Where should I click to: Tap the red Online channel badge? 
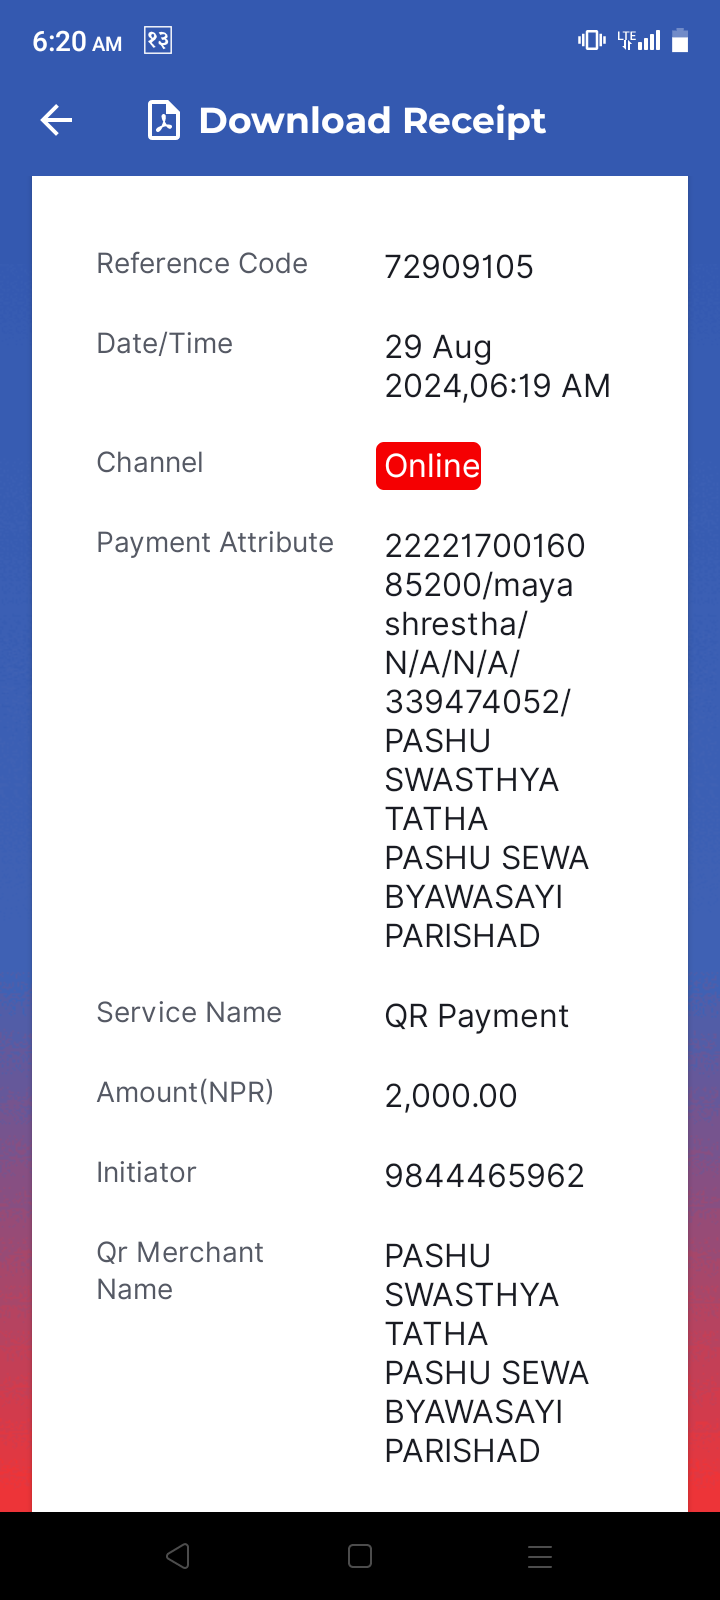pos(429,466)
